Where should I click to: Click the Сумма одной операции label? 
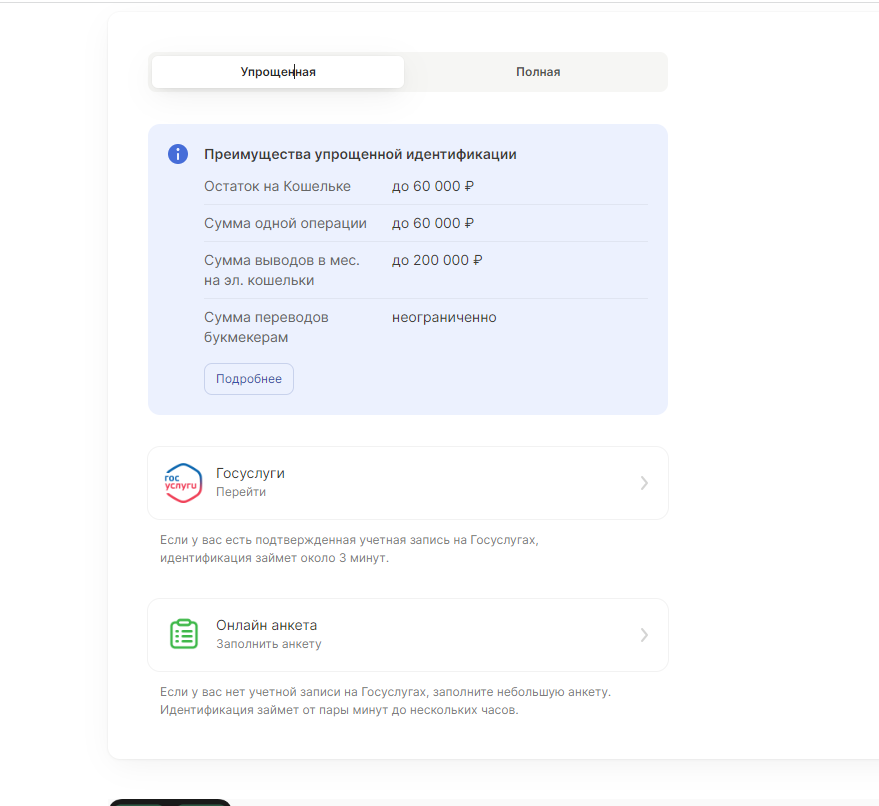pyautogui.click(x=285, y=223)
